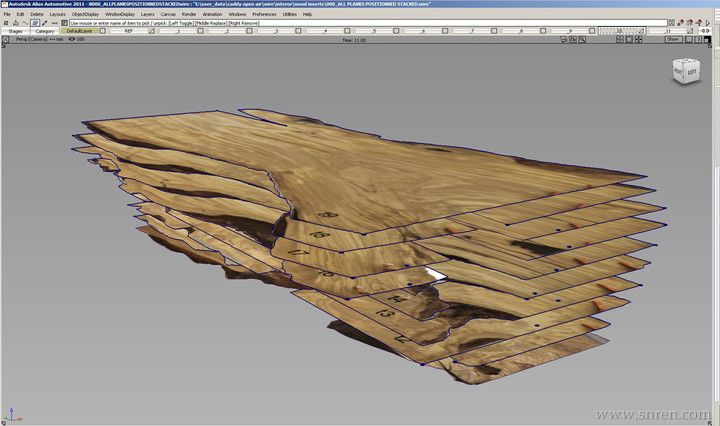The image size is (720, 426).
Task: Open the Delete menu
Action: (x=37, y=14)
